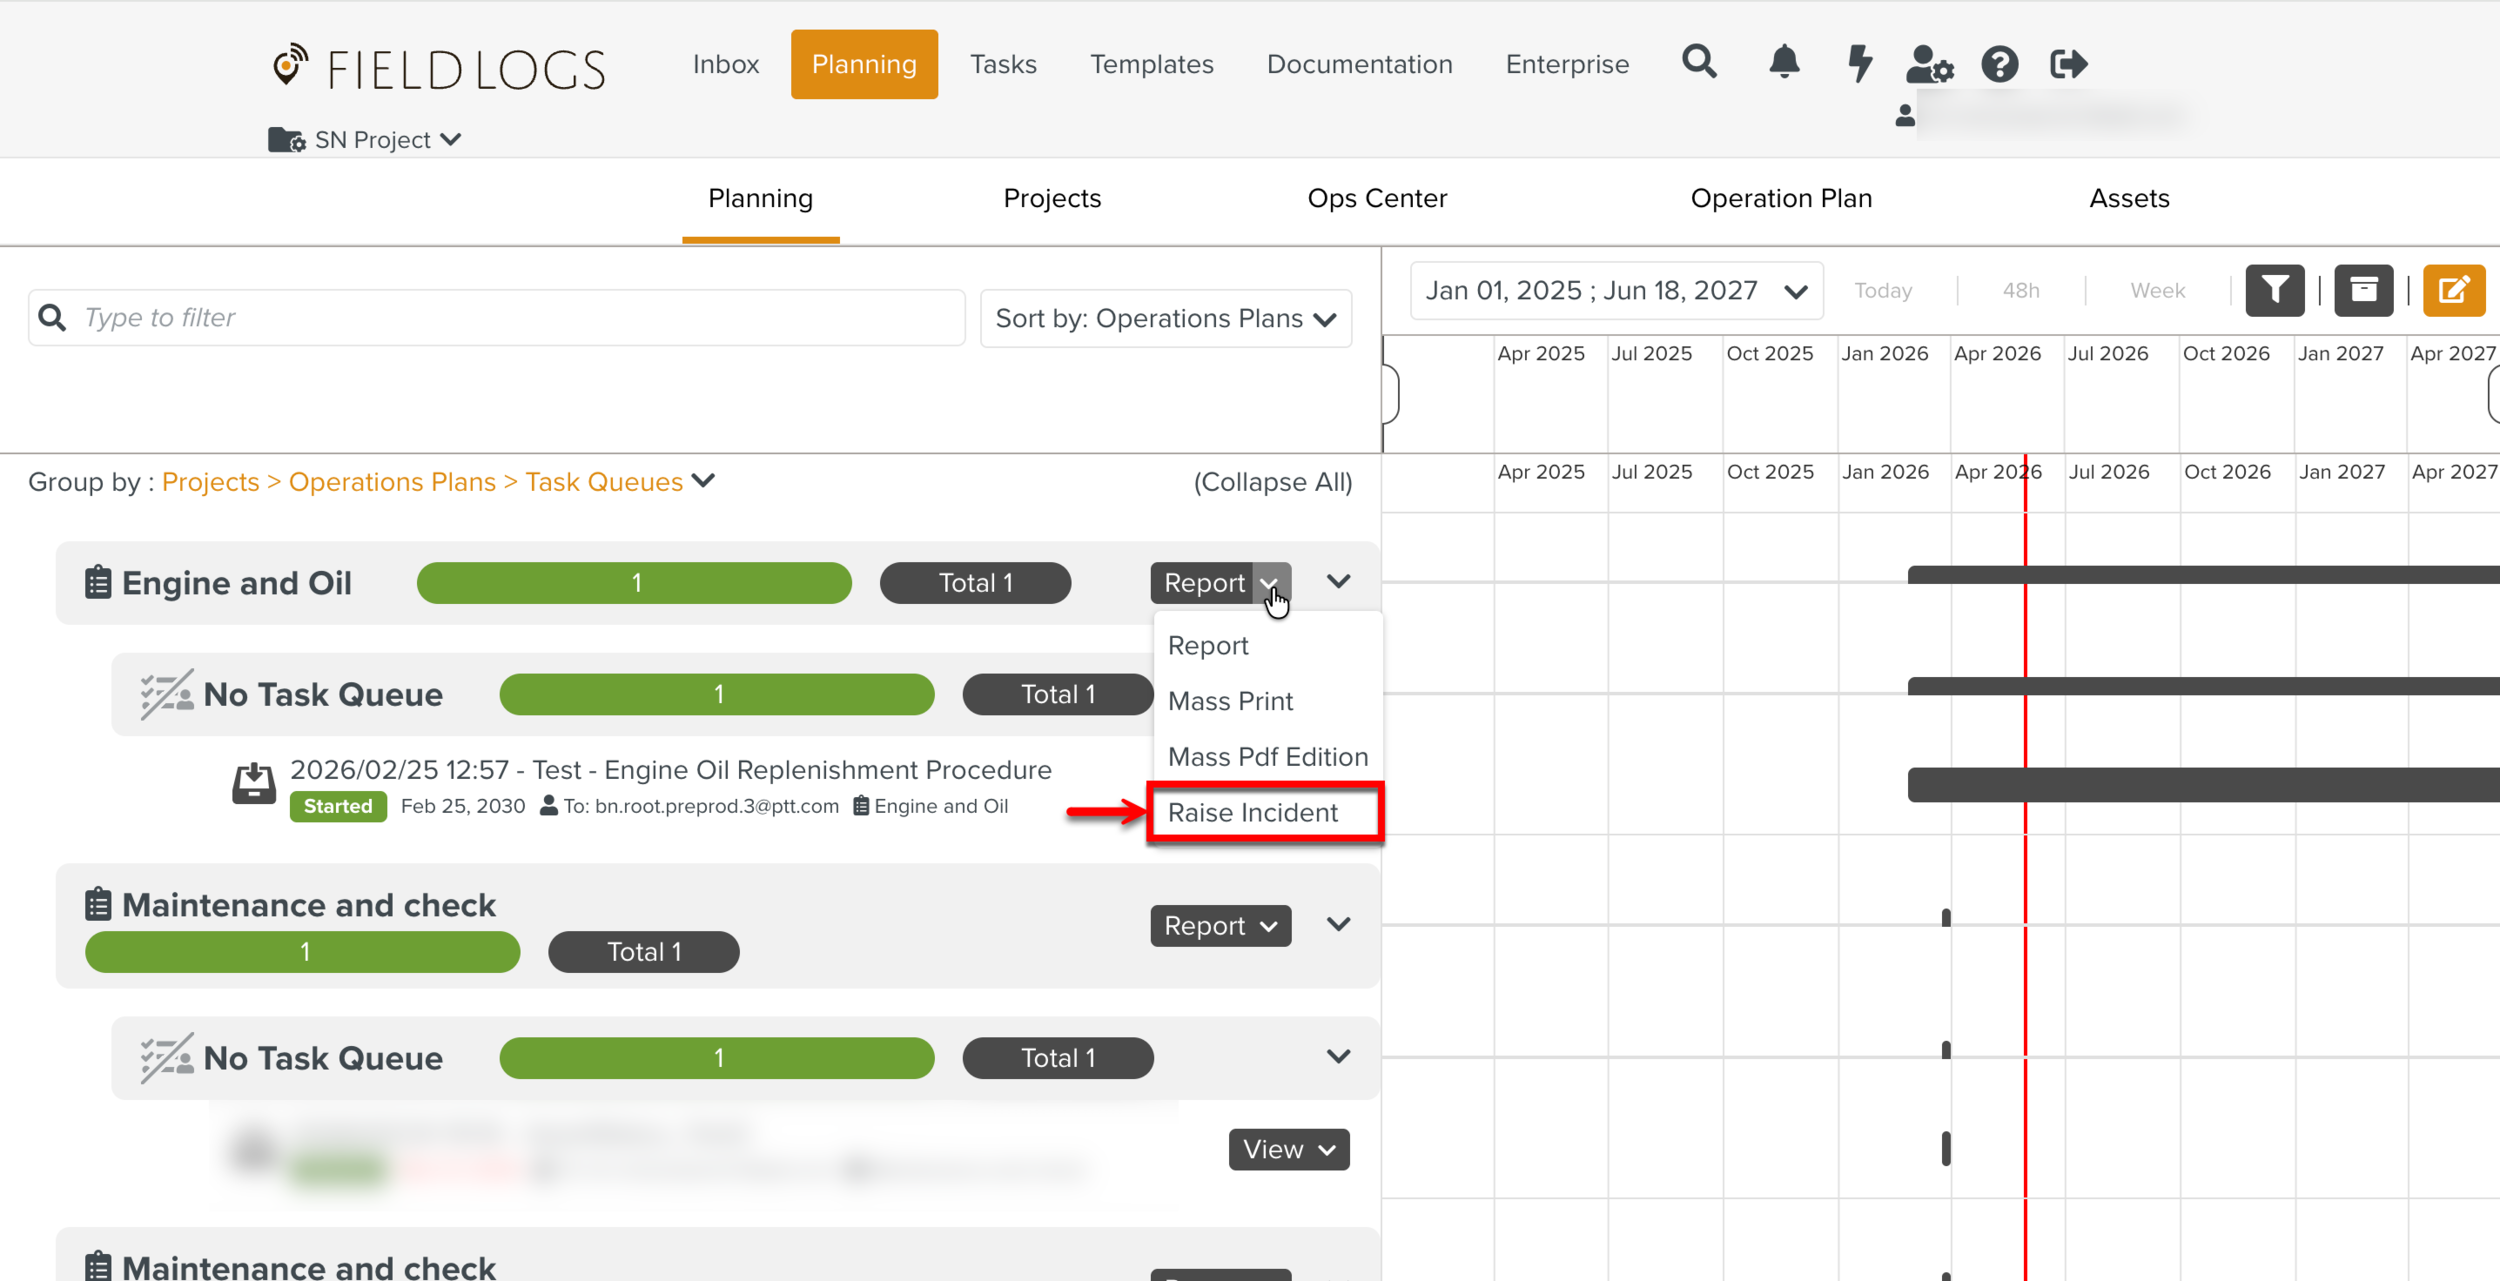
Task: Click the Type to filter input field
Action: point(497,318)
